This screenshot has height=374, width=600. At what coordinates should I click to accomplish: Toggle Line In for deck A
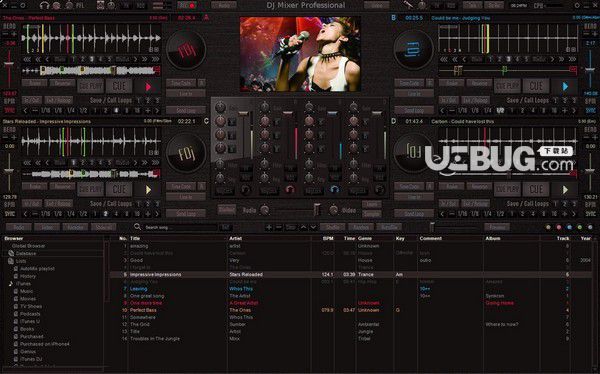point(186,94)
